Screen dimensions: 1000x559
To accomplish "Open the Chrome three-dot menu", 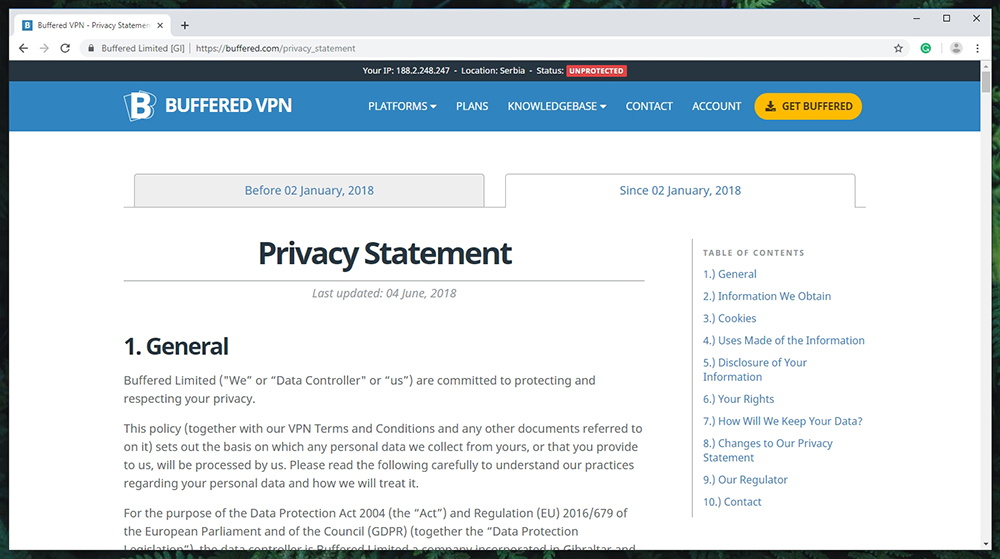I will [x=977, y=48].
